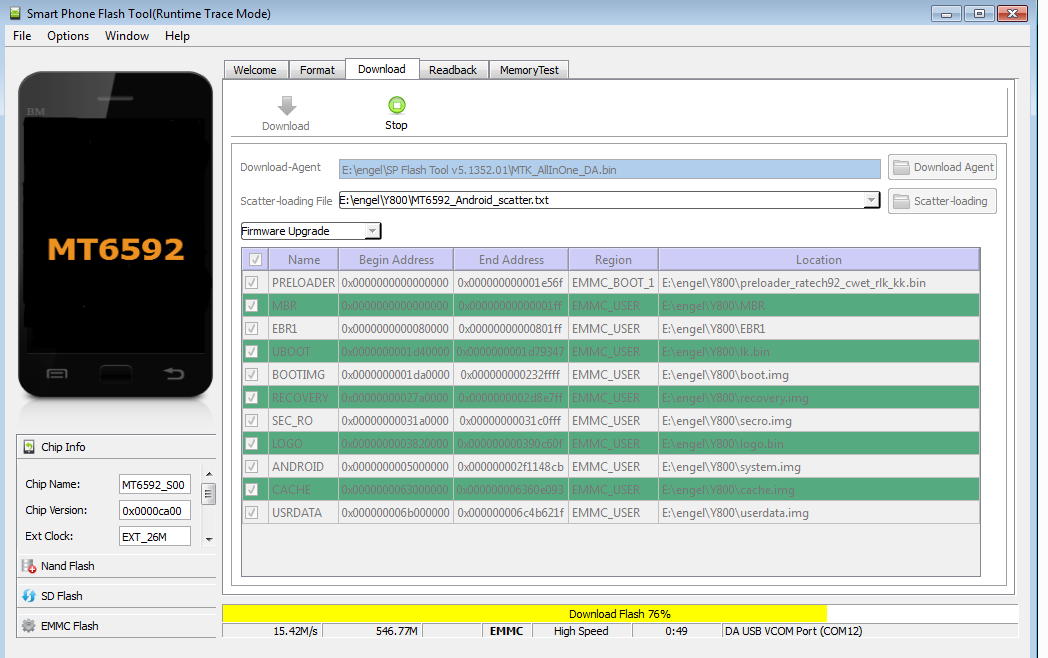Open the Nand Flash section
1048x658 pixels.
tap(67, 566)
